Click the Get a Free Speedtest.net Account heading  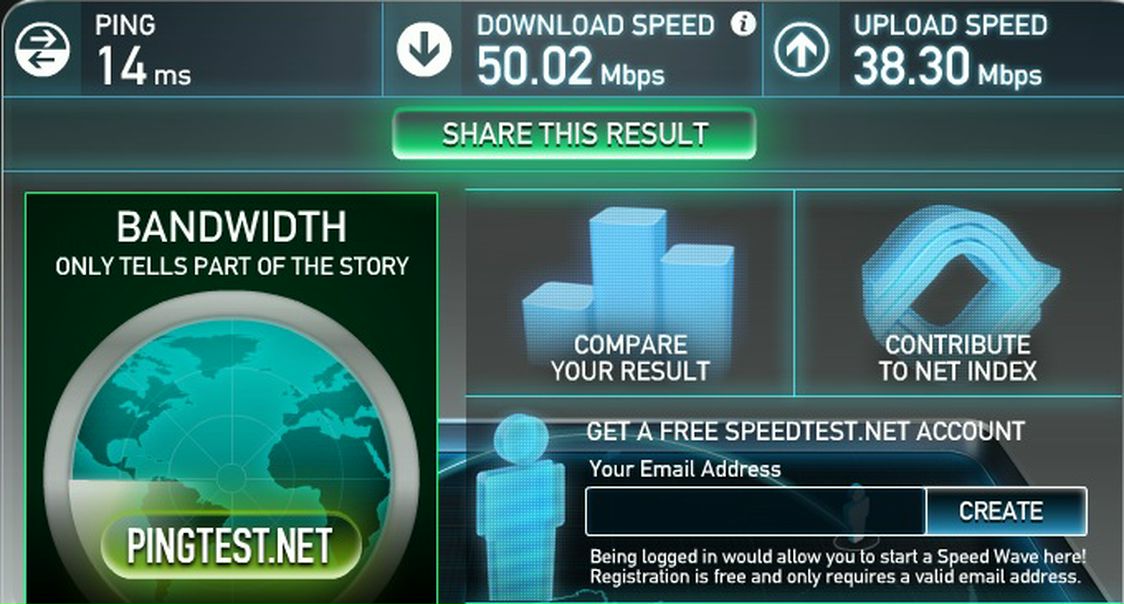point(805,431)
